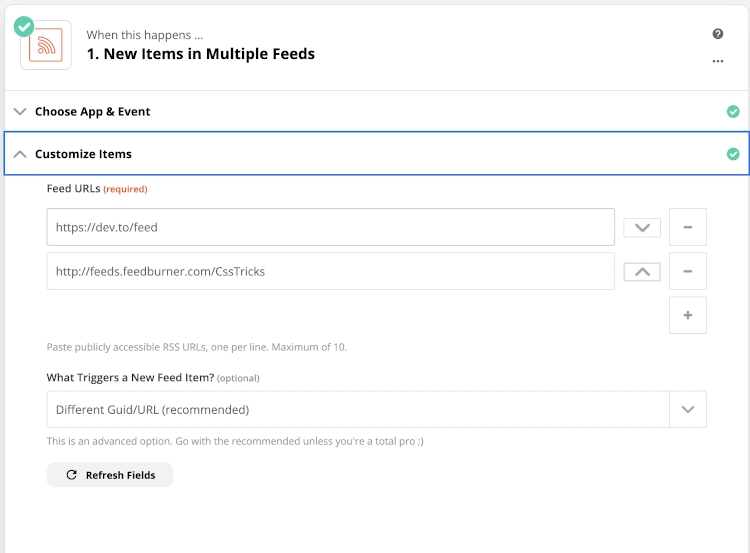Open the help question mark icon

coord(717,34)
